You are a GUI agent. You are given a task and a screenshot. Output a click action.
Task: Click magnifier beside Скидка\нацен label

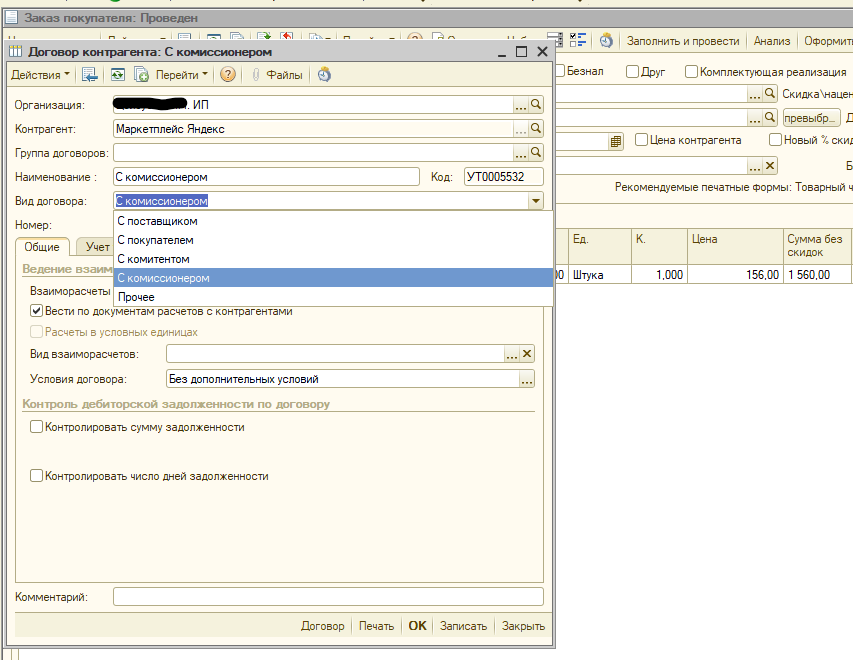pos(770,94)
